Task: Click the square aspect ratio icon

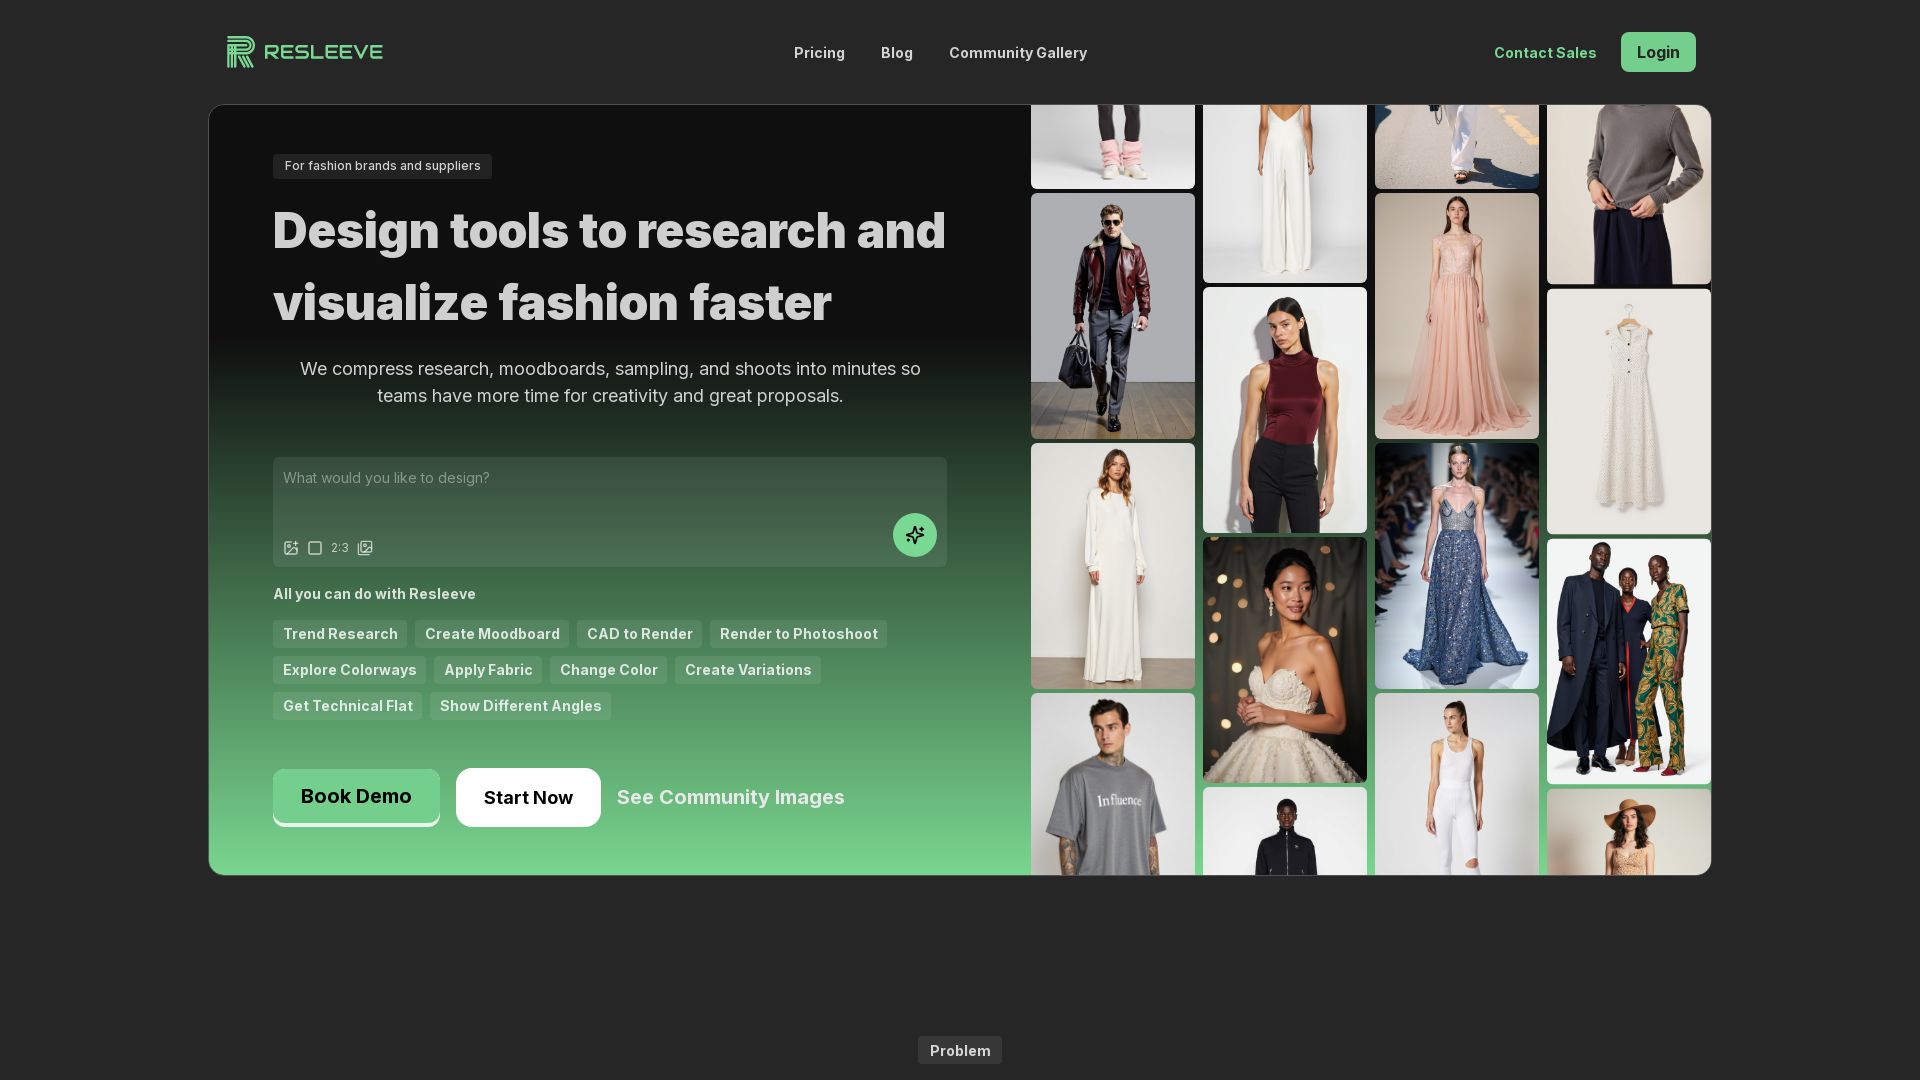Action: point(315,548)
